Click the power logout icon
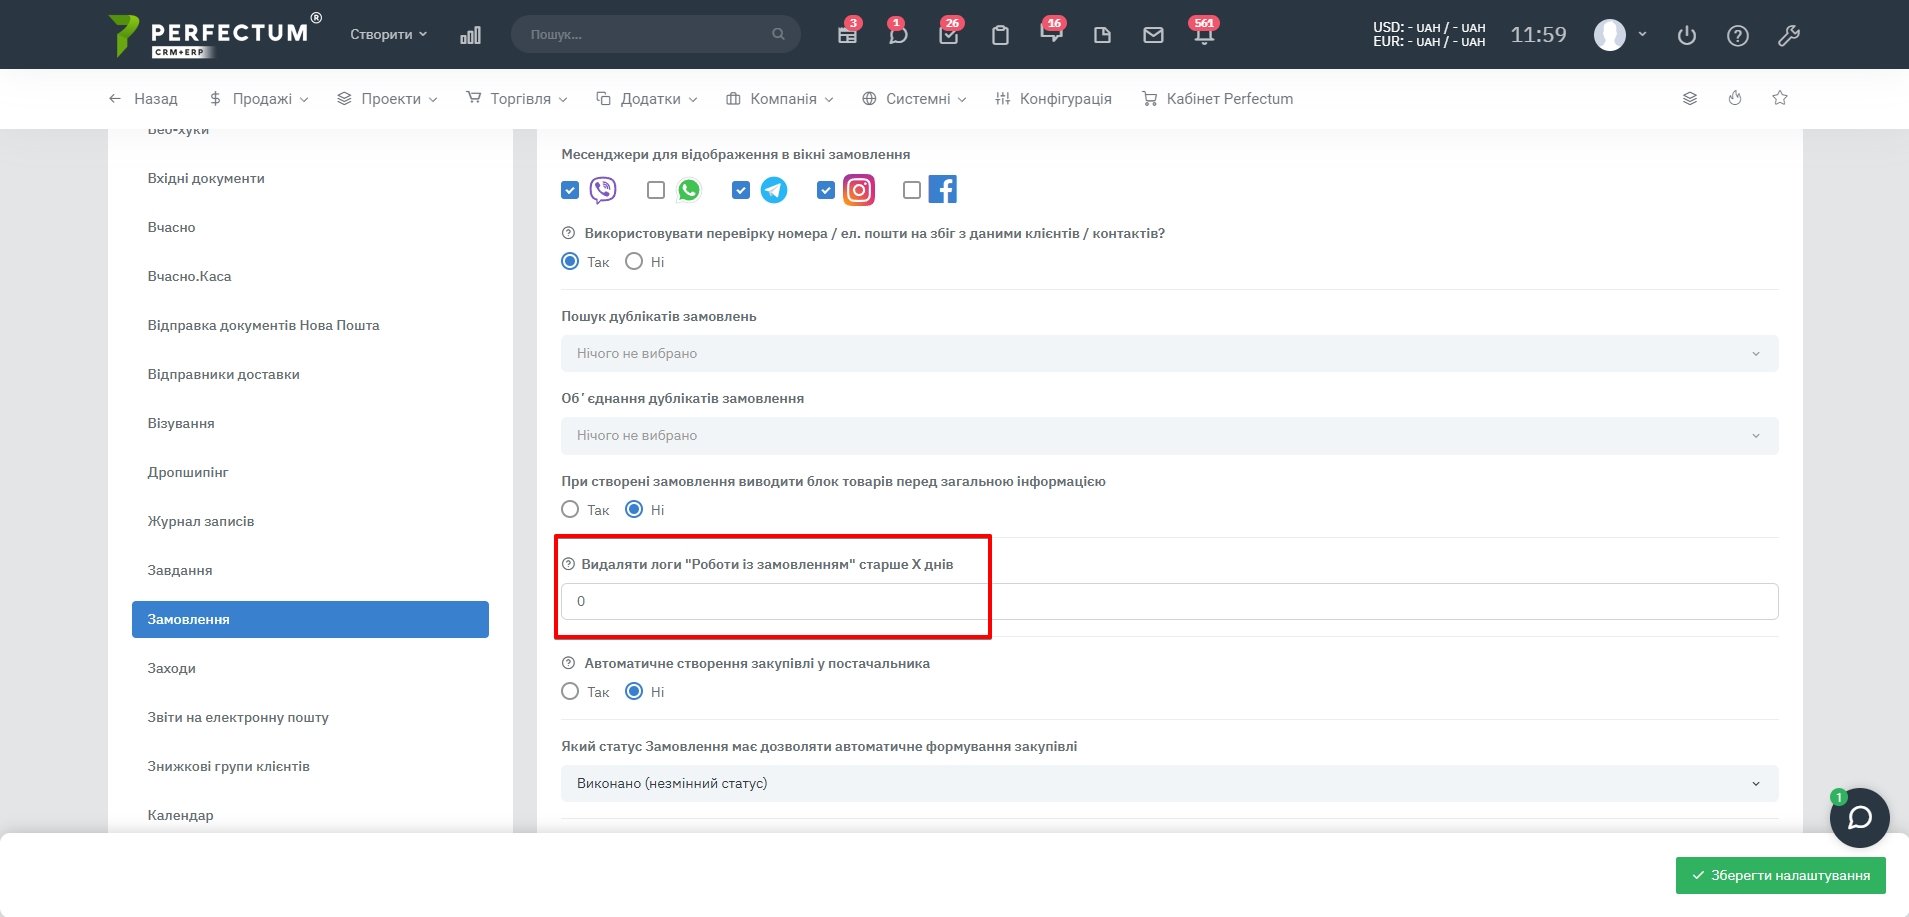The height and width of the screenshot is (917, 1909). (1686, 36)
